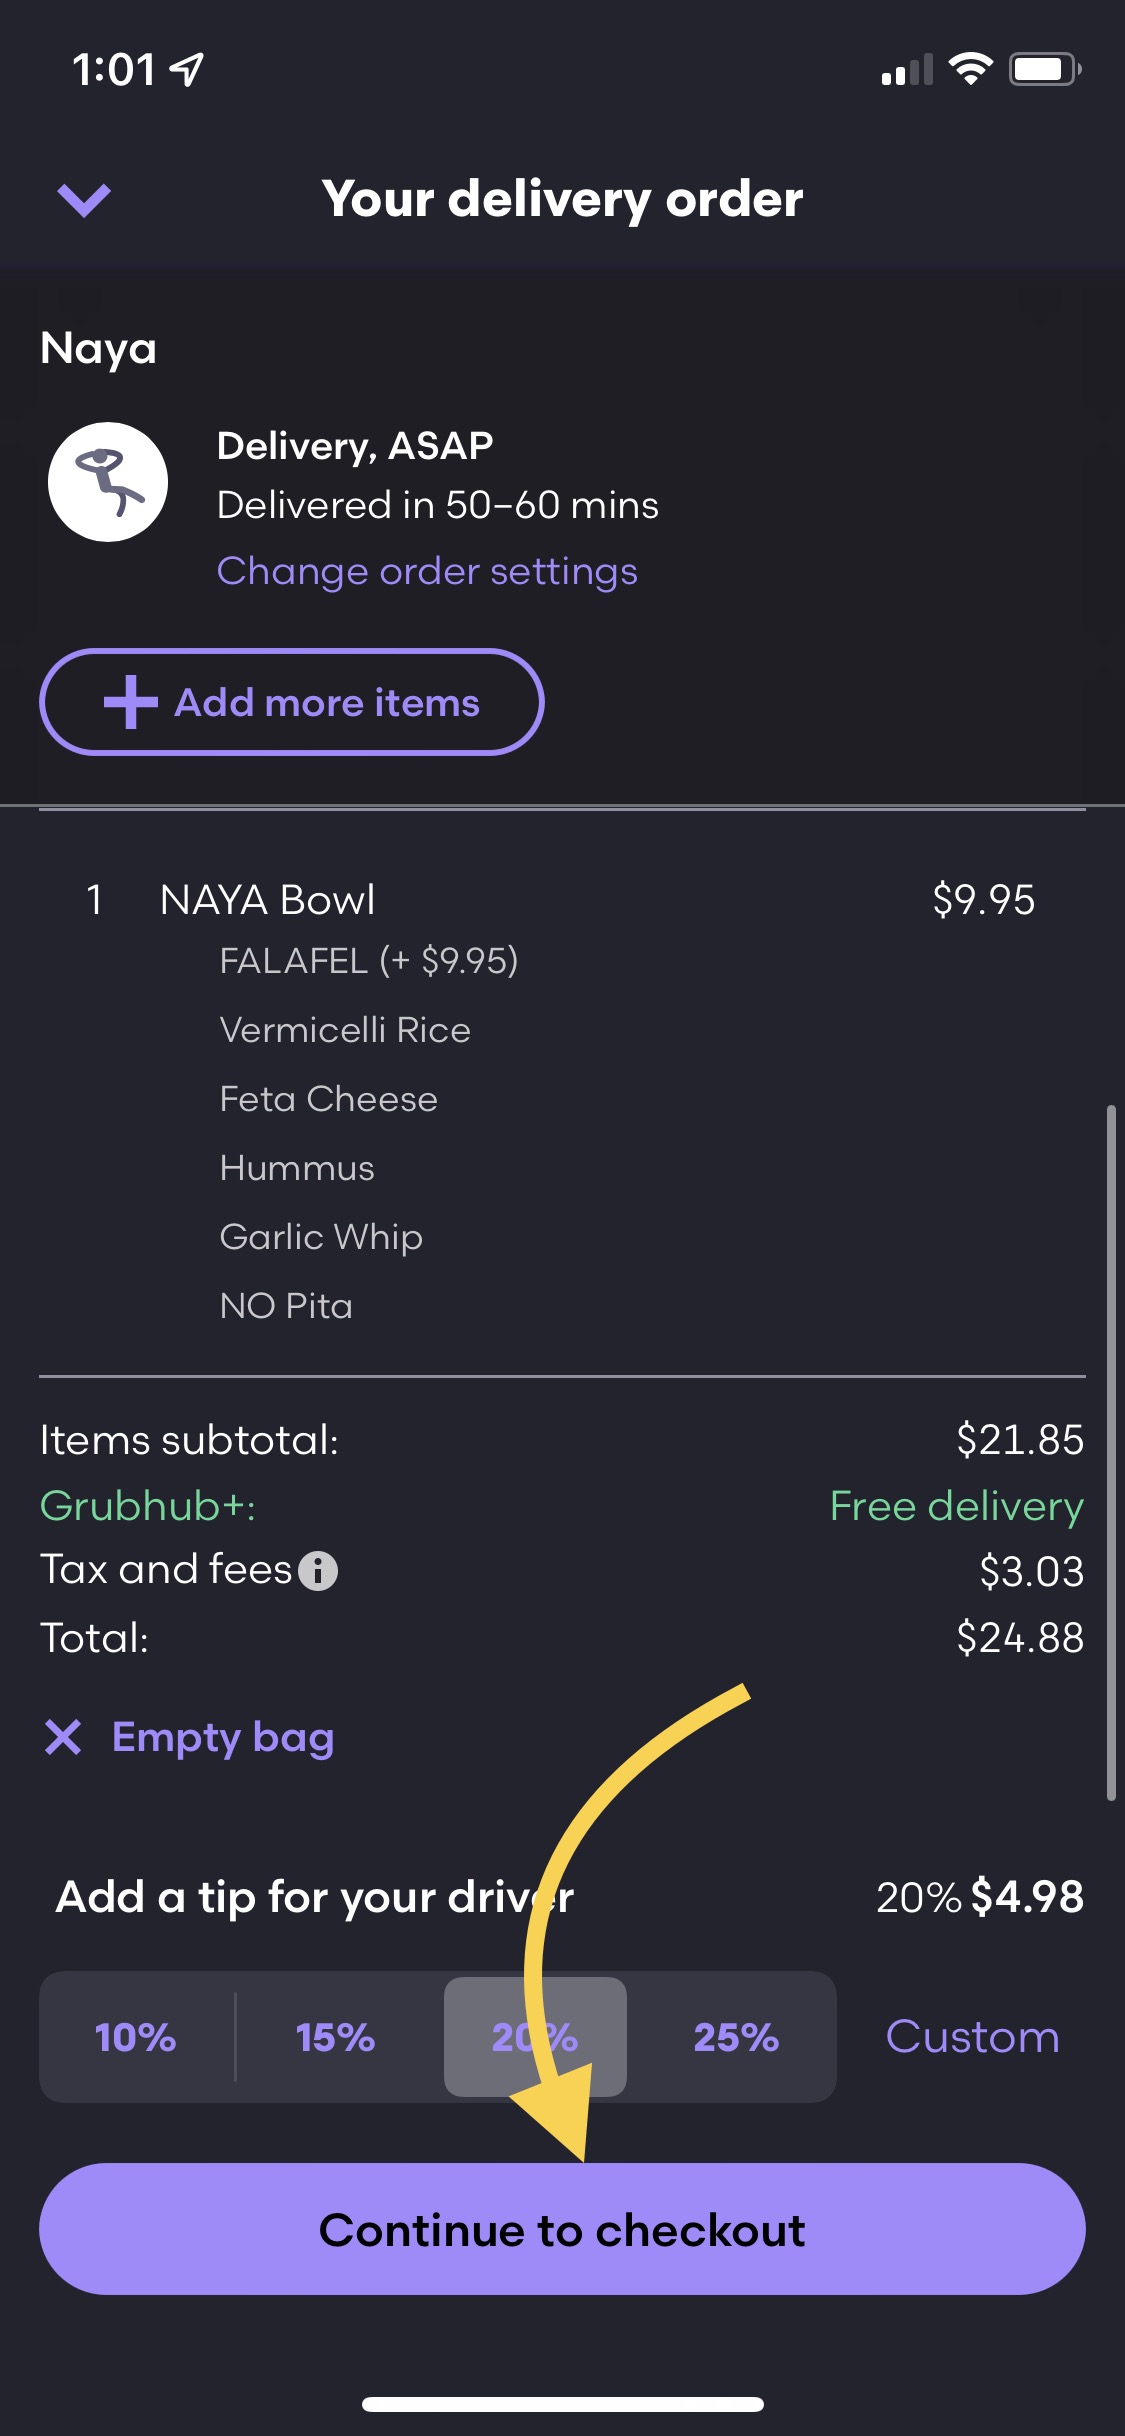This screenshot has height=2436, width=1125.
Task: Open Tax and fees info icon
Action: 318,1571
